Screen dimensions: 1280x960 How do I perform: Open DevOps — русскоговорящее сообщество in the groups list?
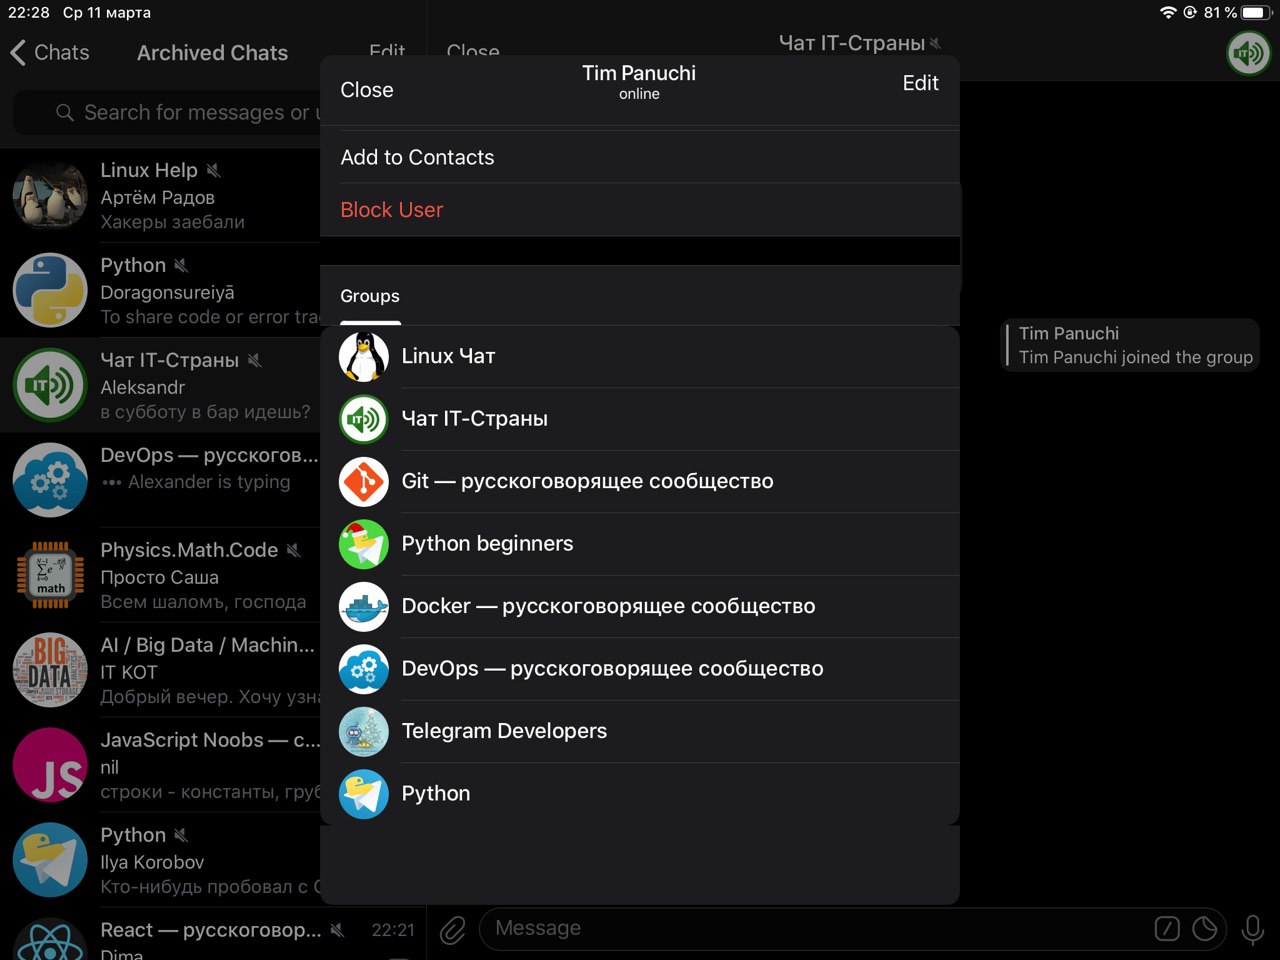tap(640, 669)
